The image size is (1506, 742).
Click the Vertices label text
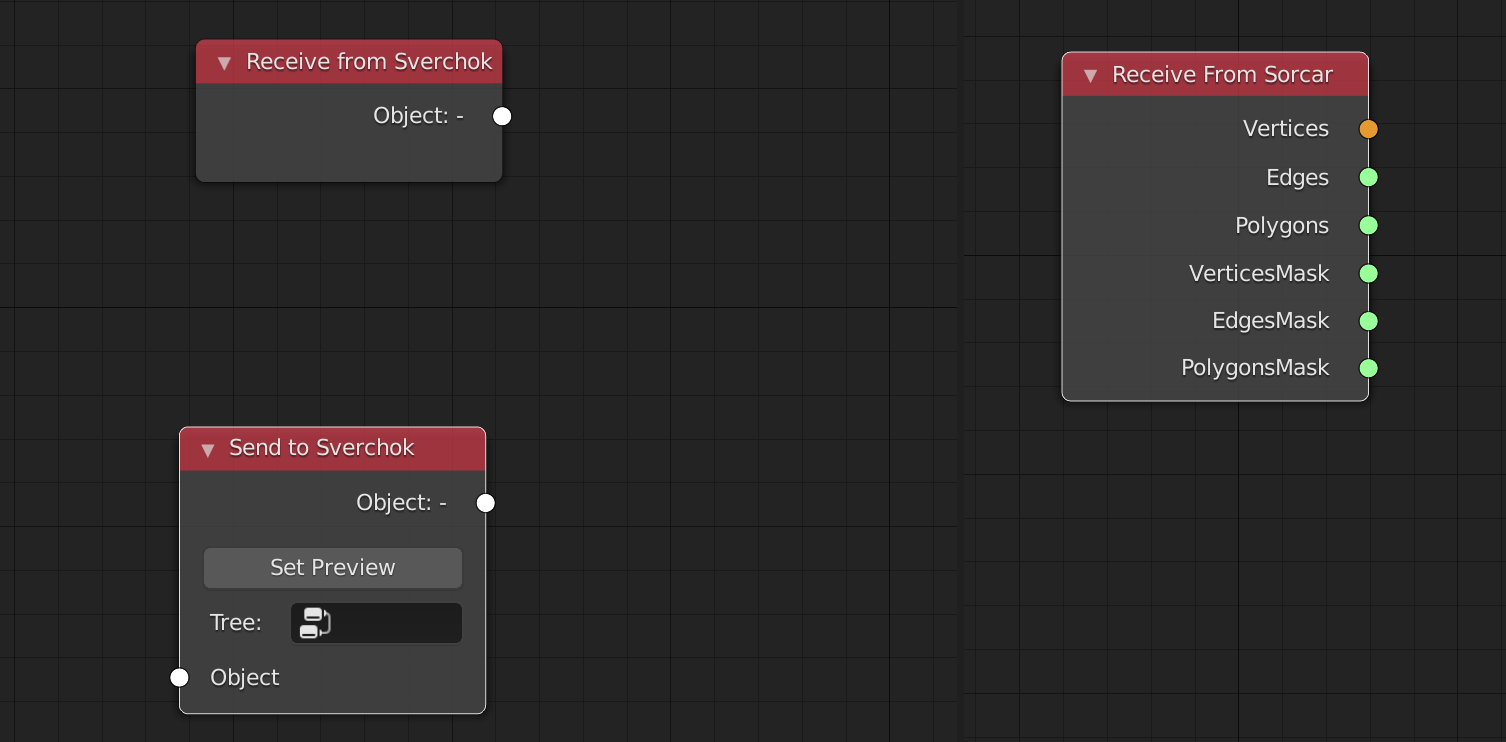tap(1286, 129)
